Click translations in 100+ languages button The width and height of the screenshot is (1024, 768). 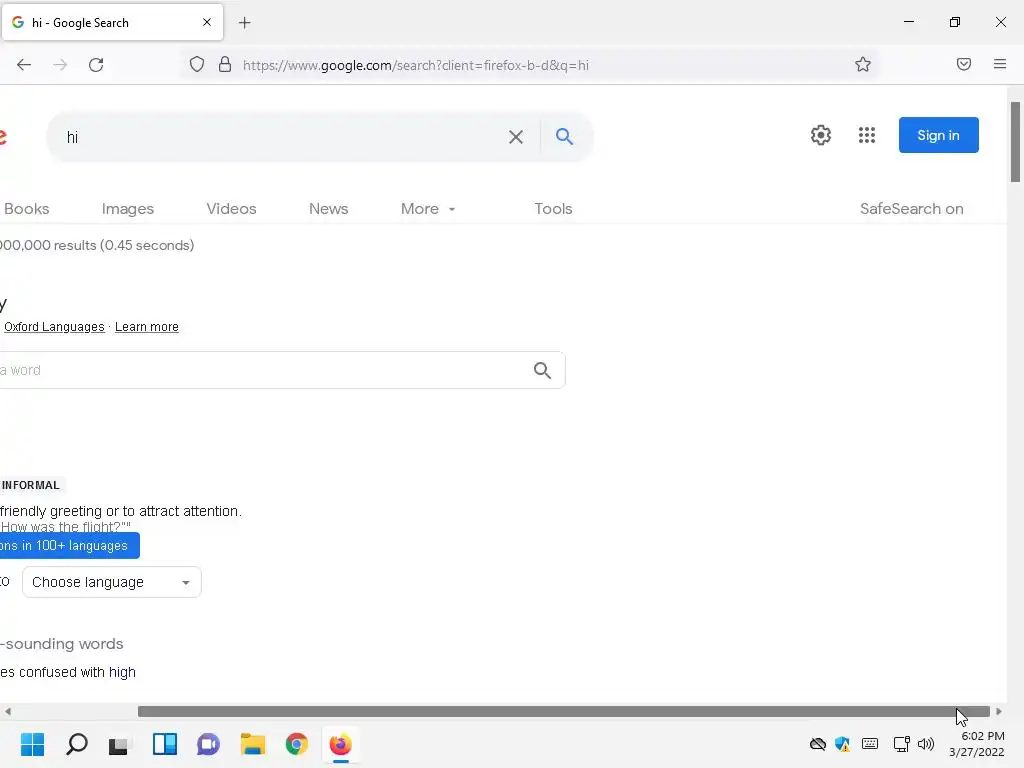tap(69, 545)
